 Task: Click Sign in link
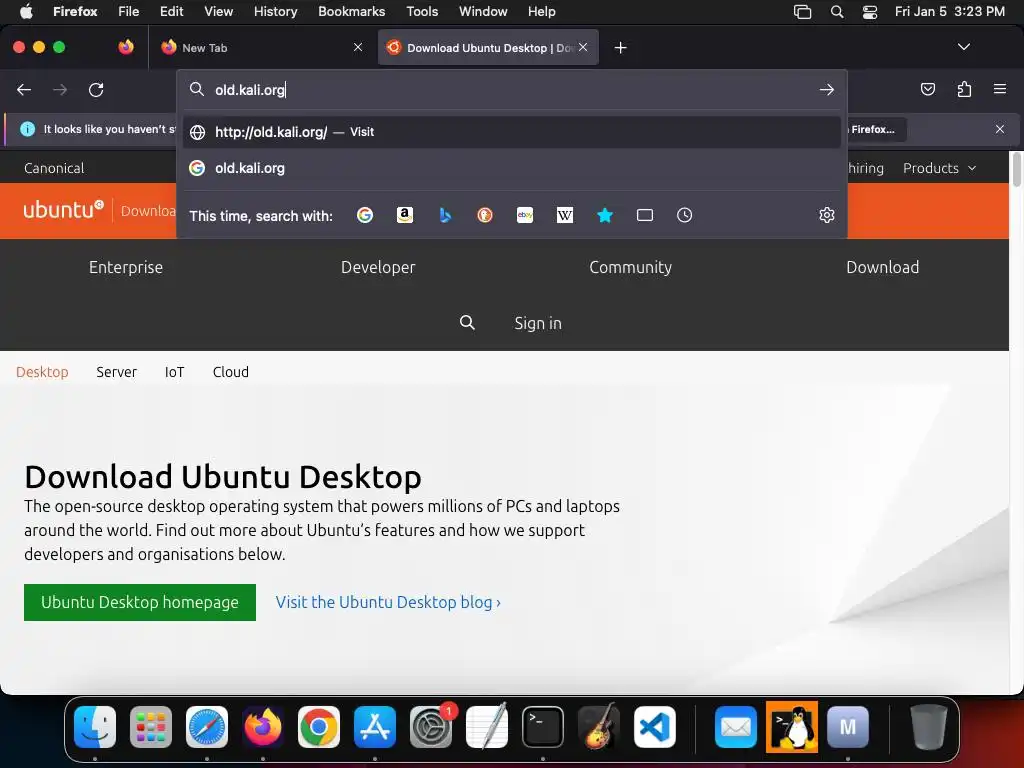537,323
